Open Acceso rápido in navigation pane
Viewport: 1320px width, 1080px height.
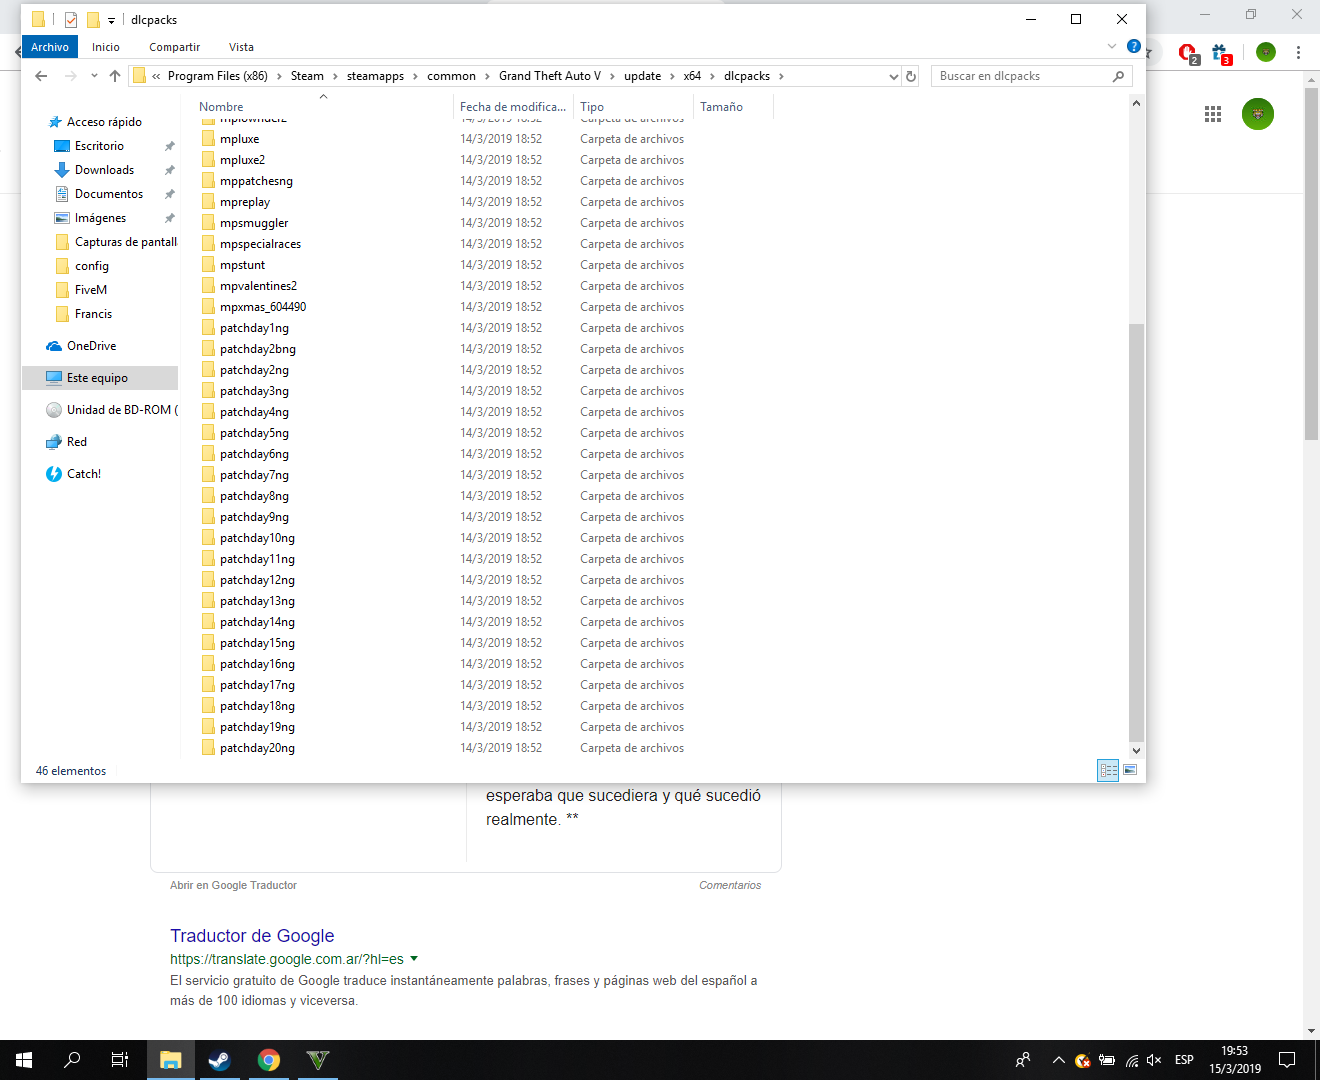(x=104, y=122)
